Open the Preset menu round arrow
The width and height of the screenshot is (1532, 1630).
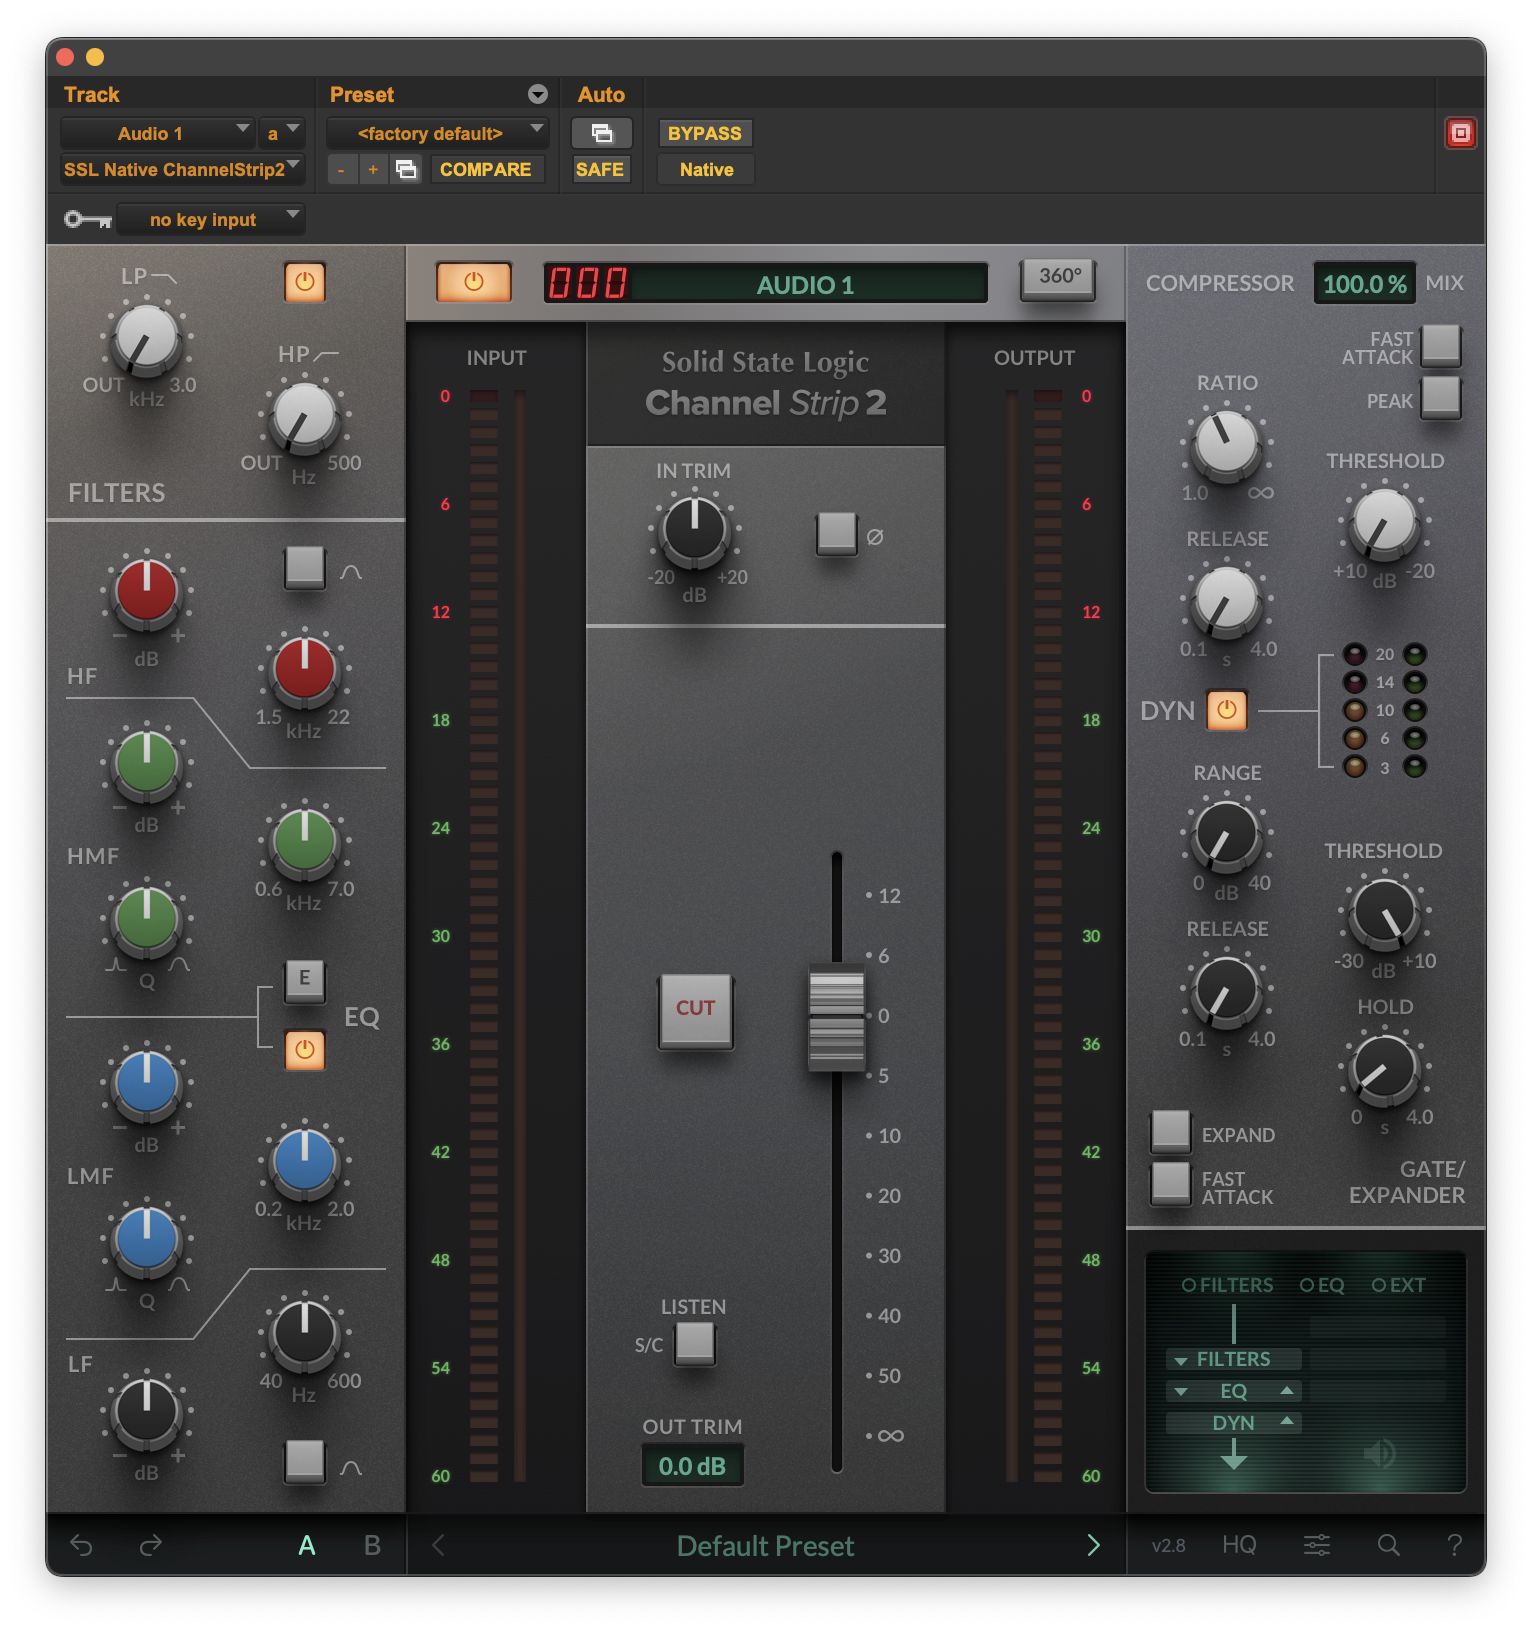point(538,94)
